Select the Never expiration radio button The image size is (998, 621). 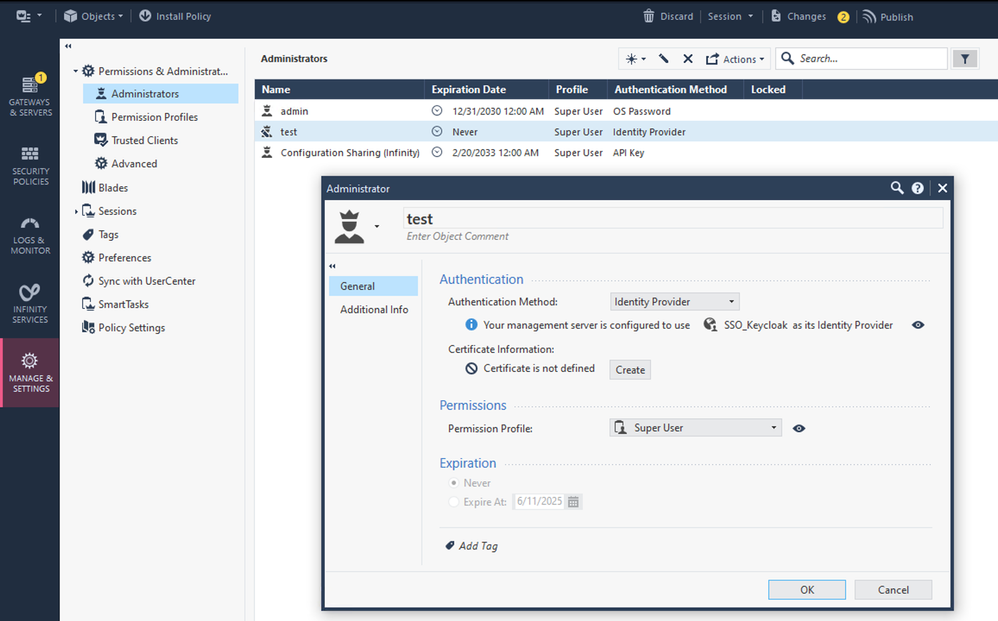(x=455, y=483)
